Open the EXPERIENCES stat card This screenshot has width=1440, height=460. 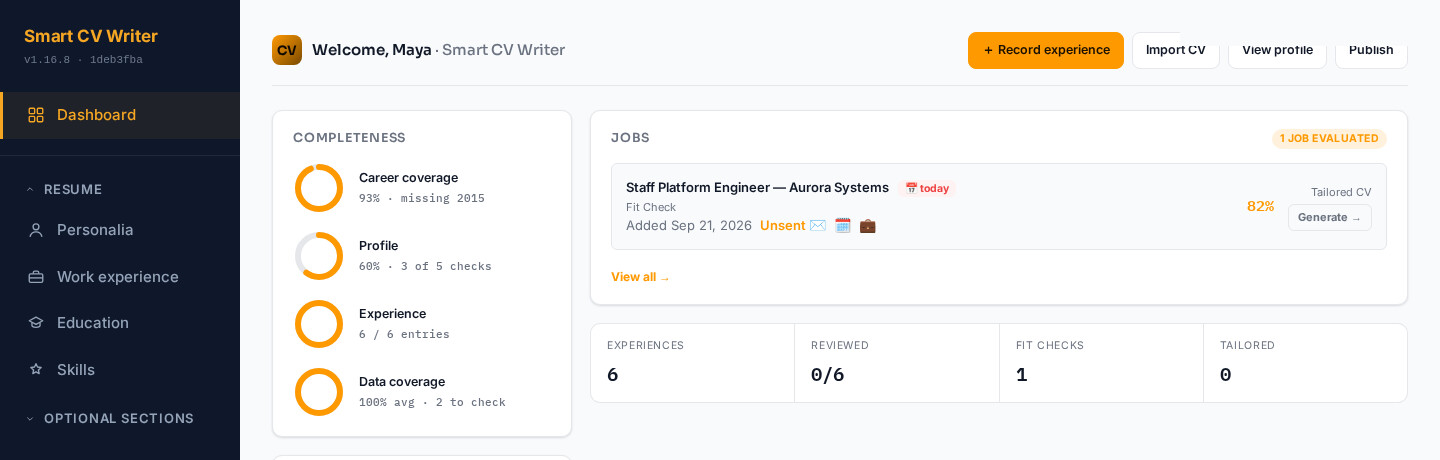pos(693,363)
